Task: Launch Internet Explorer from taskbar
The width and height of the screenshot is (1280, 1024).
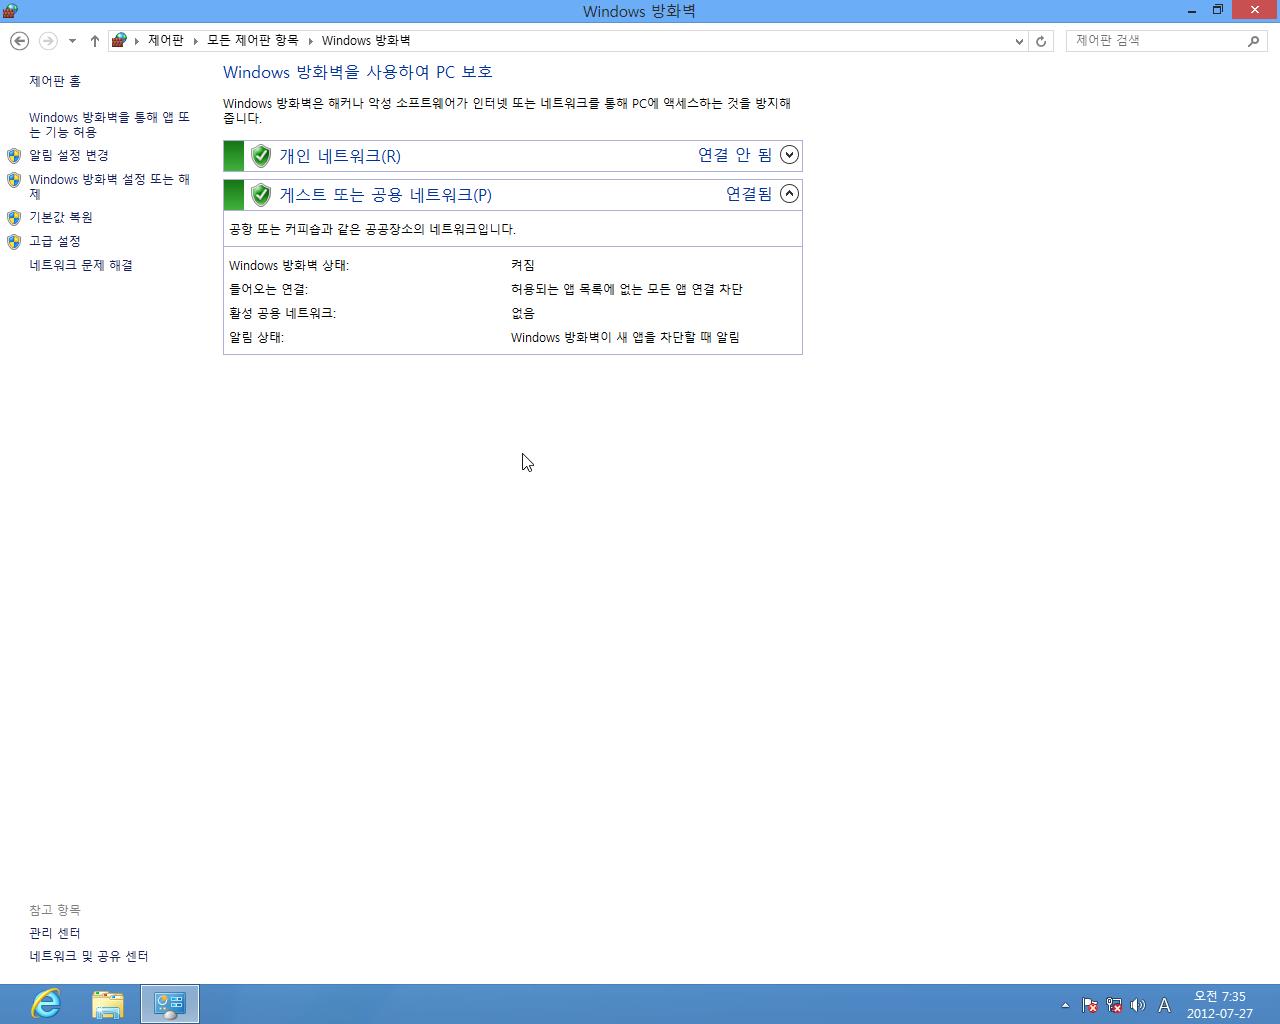Action: (46, 1004)
